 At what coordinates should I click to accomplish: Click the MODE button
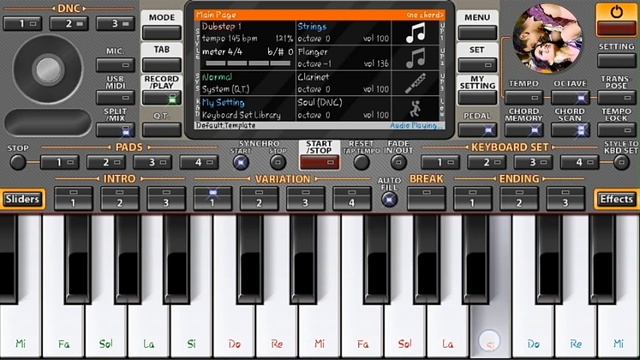point(162,32)
